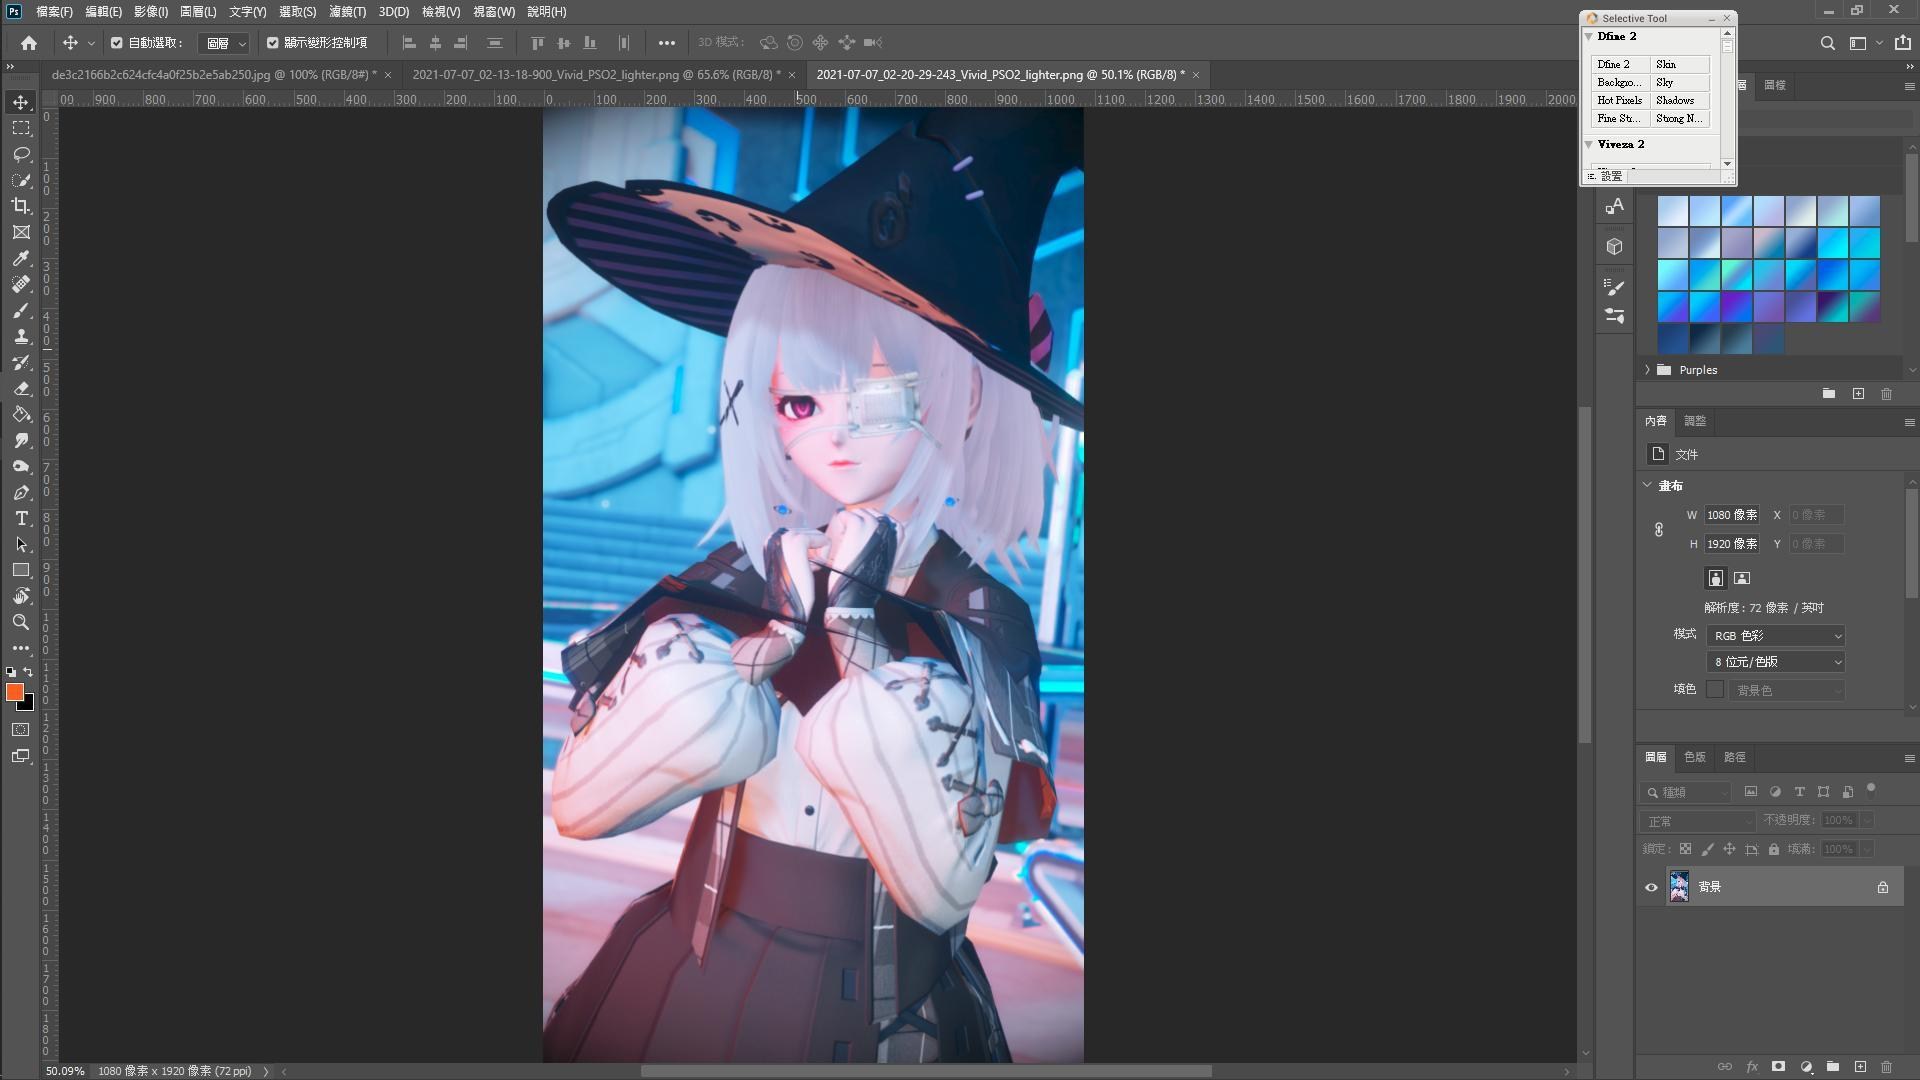The width and height of the screenshot is (1920, 1080).
Task: Select the Frame tool
Action: click(x=21, y=232)
